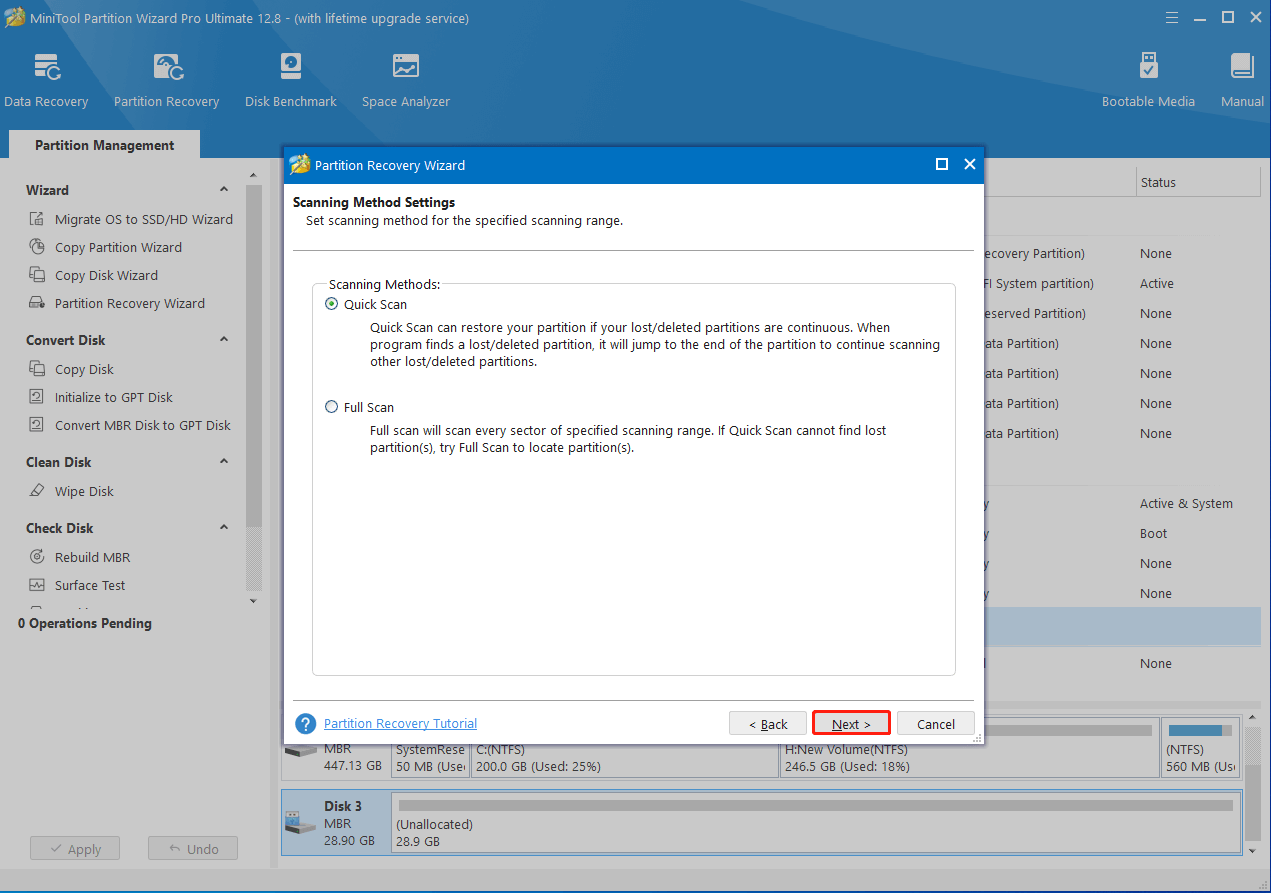Screen dimensions: 1271x893
Task: Click the help question mark icon in the wizard
Action: tap(306, 724)
